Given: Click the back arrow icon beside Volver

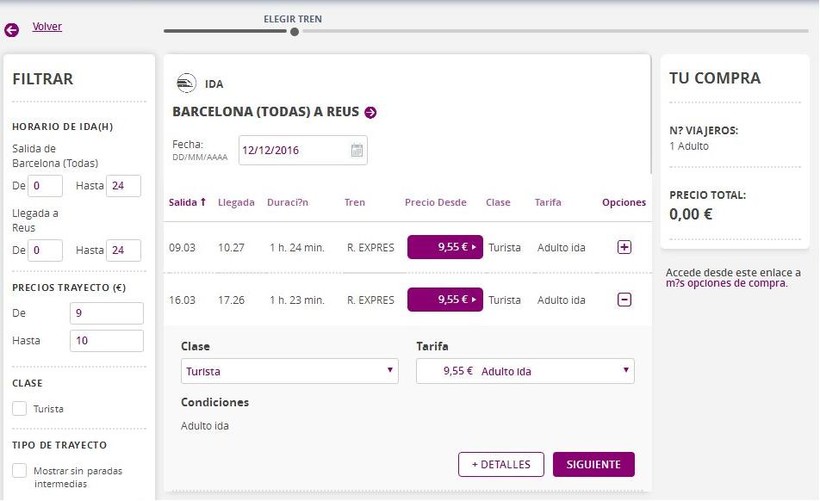Looking at the screenshot, I should (12, 30).
